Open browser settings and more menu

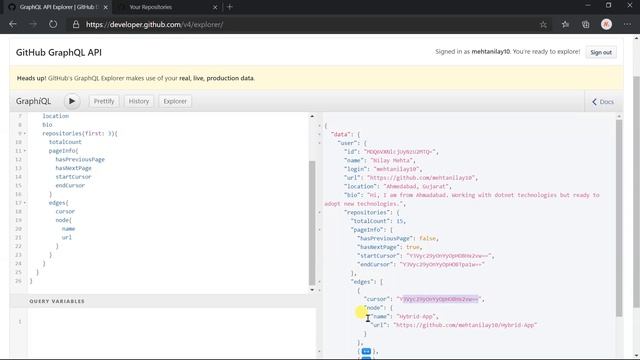pyautogui.click(x=627, y=24)
